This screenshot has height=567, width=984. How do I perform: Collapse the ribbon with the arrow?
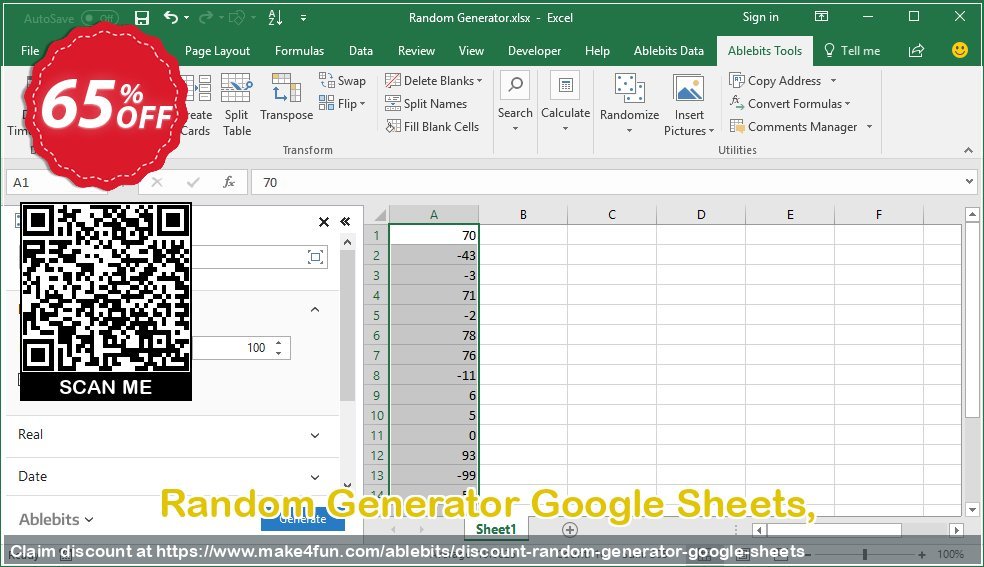tap(968, 150)
